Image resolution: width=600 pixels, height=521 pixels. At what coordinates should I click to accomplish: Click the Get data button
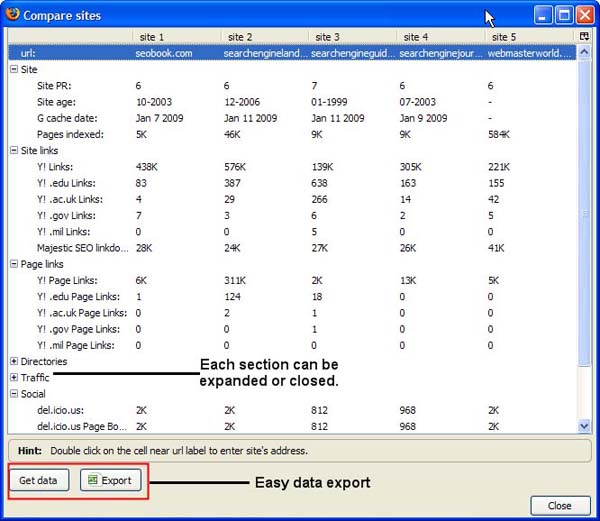(38, 480)
